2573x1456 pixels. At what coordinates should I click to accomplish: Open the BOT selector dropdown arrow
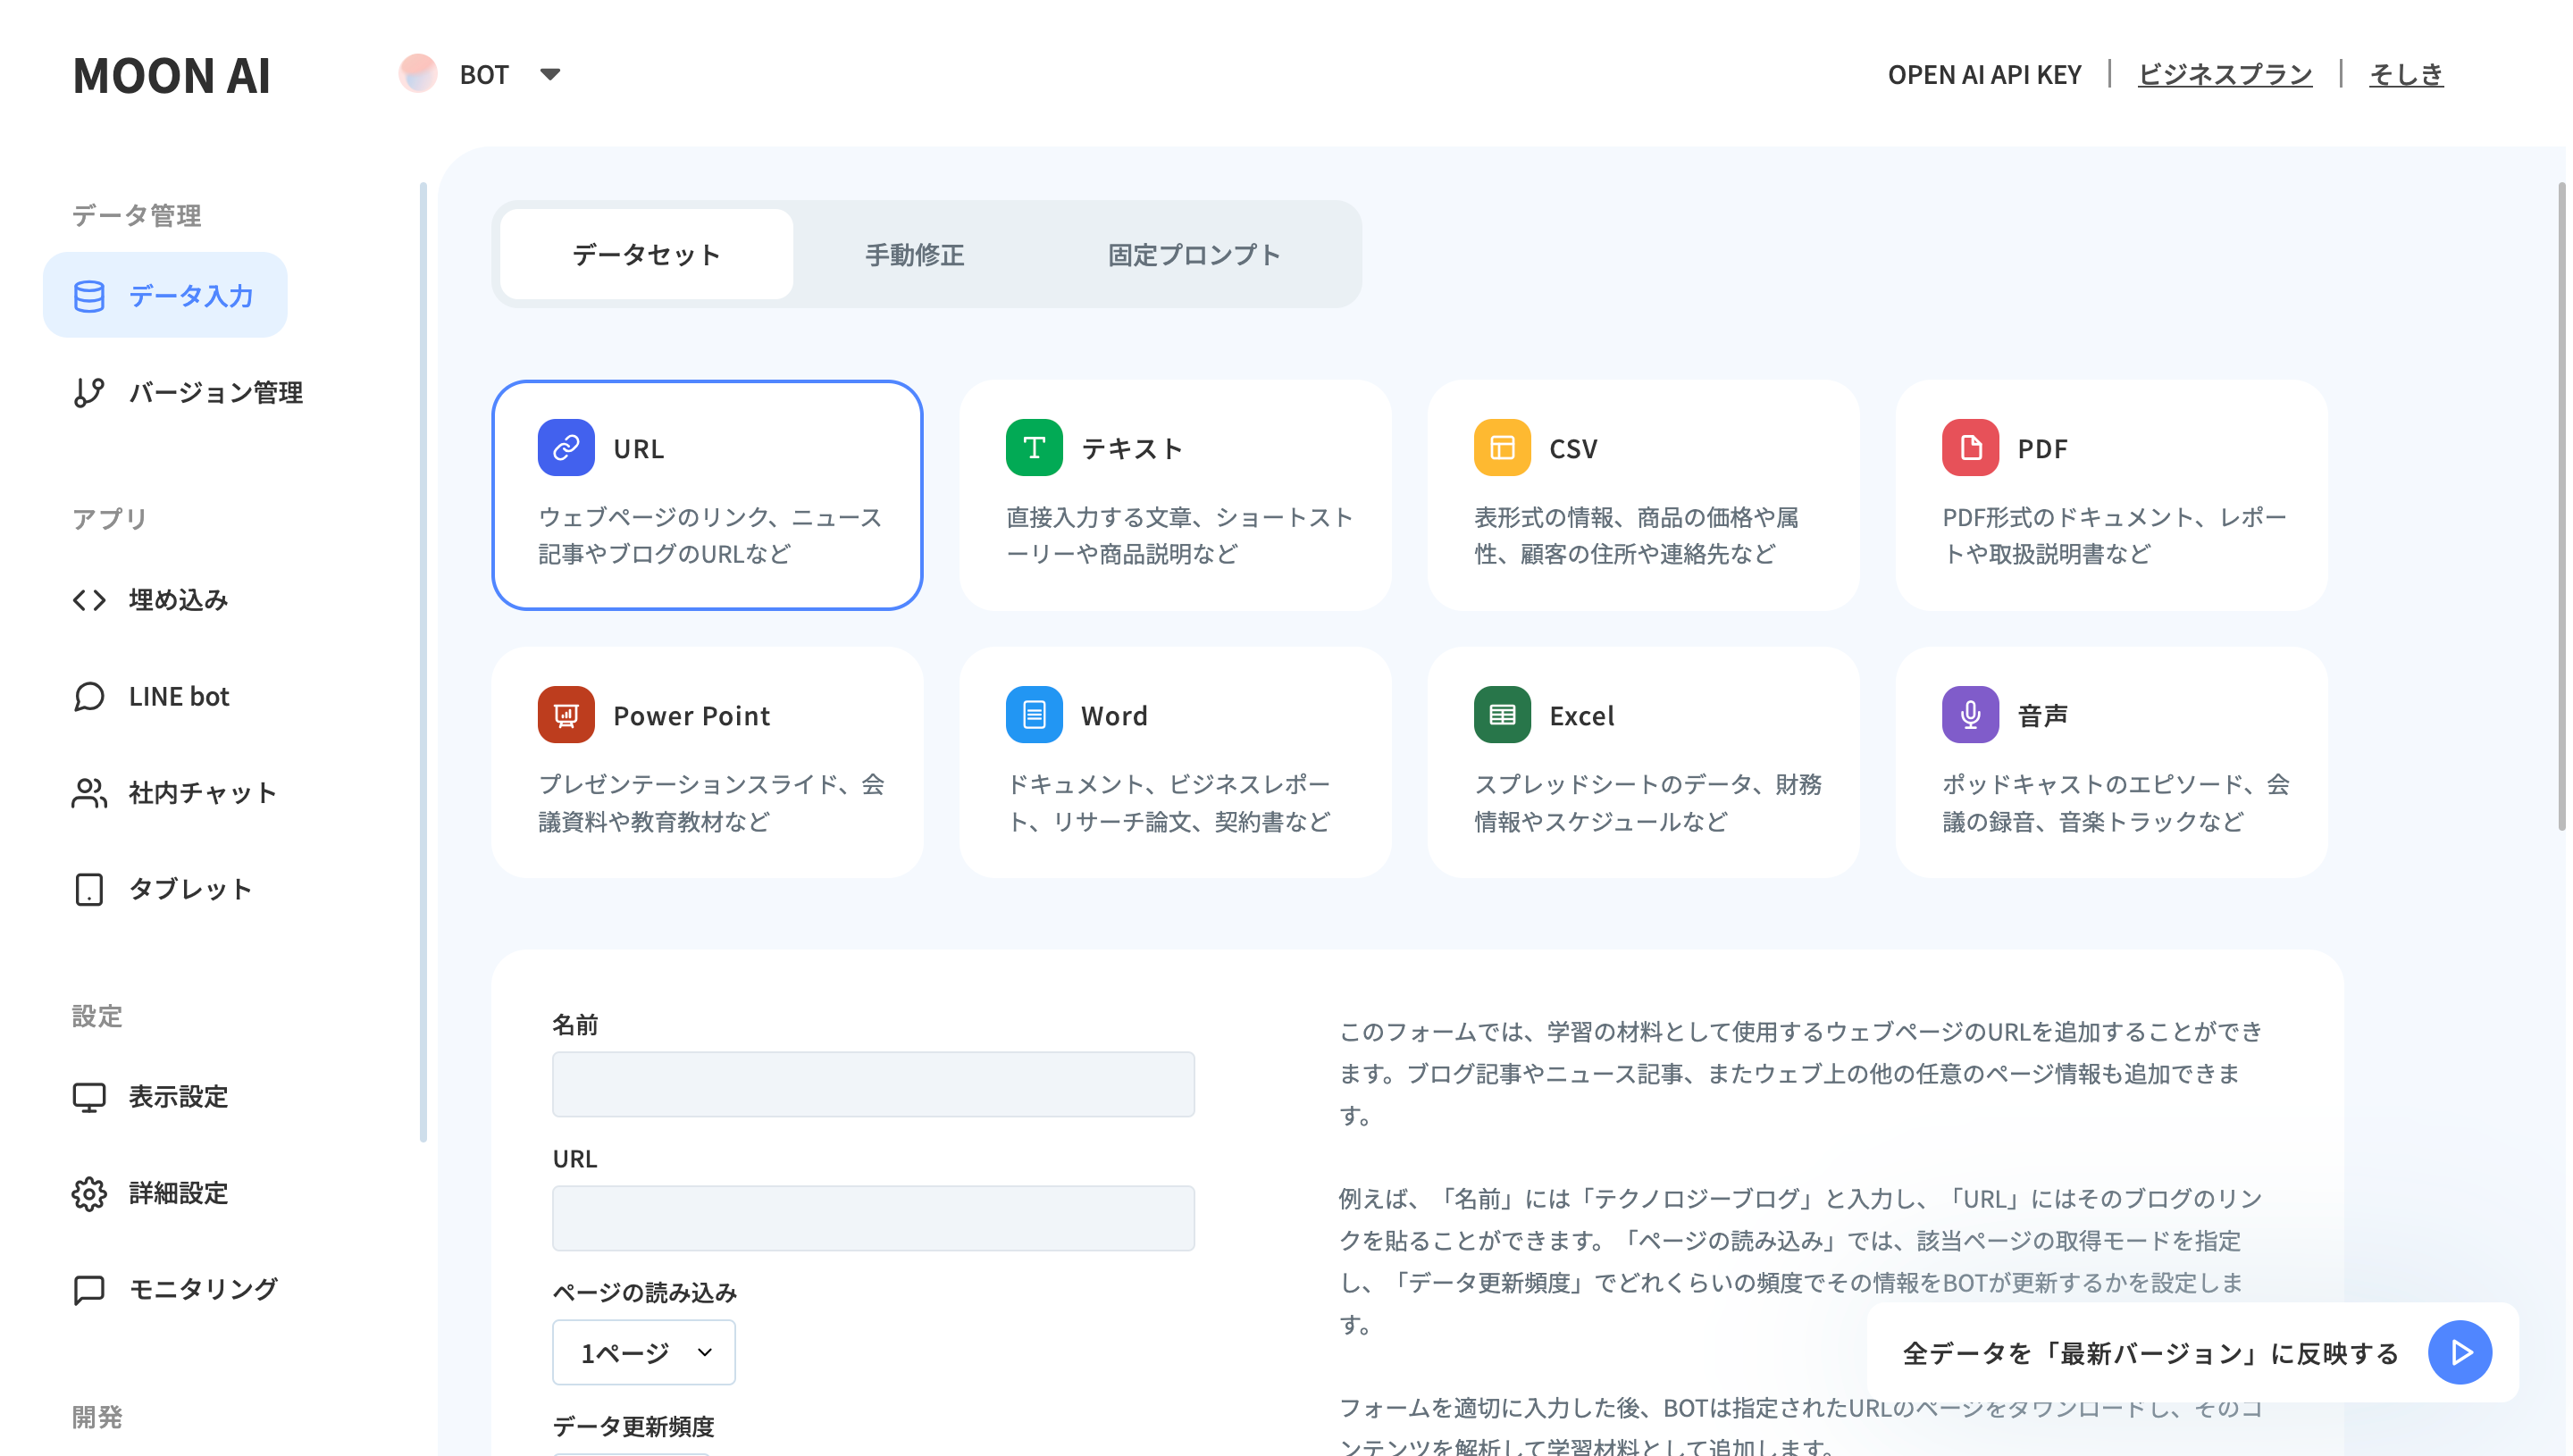click(x=550, y=74)
